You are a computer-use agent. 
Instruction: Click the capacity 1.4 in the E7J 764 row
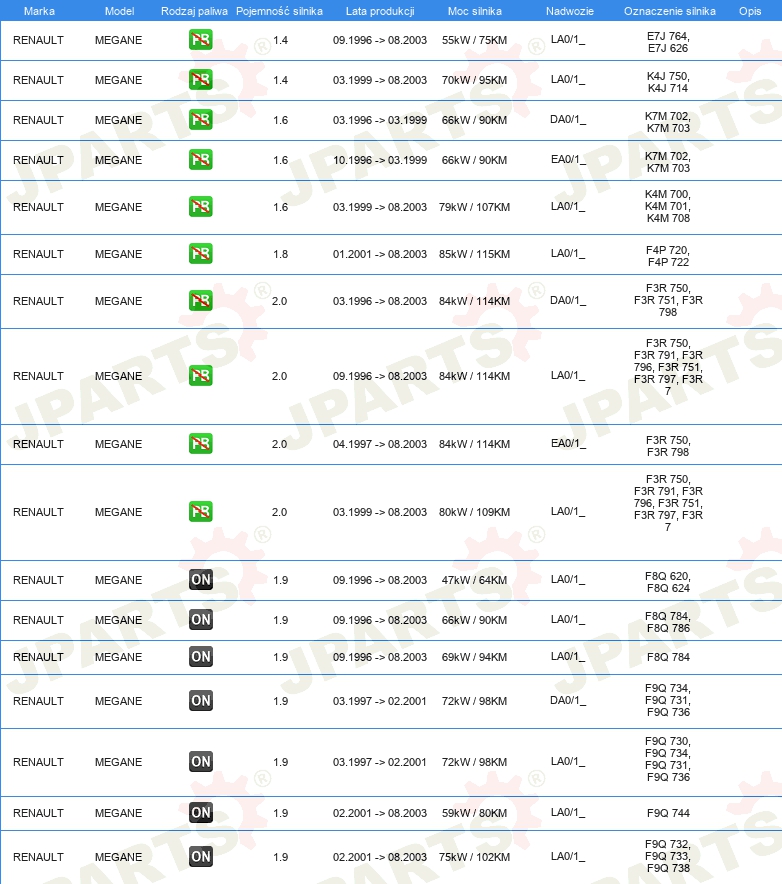[x=280, y=41]
